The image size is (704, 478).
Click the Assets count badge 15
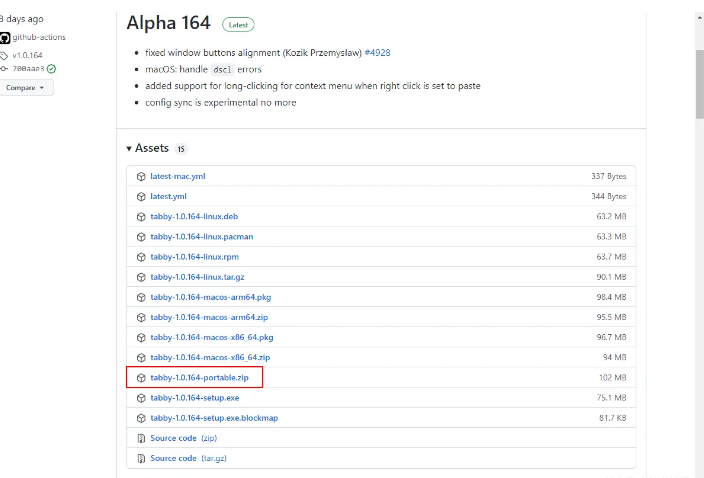click(180, 149)
